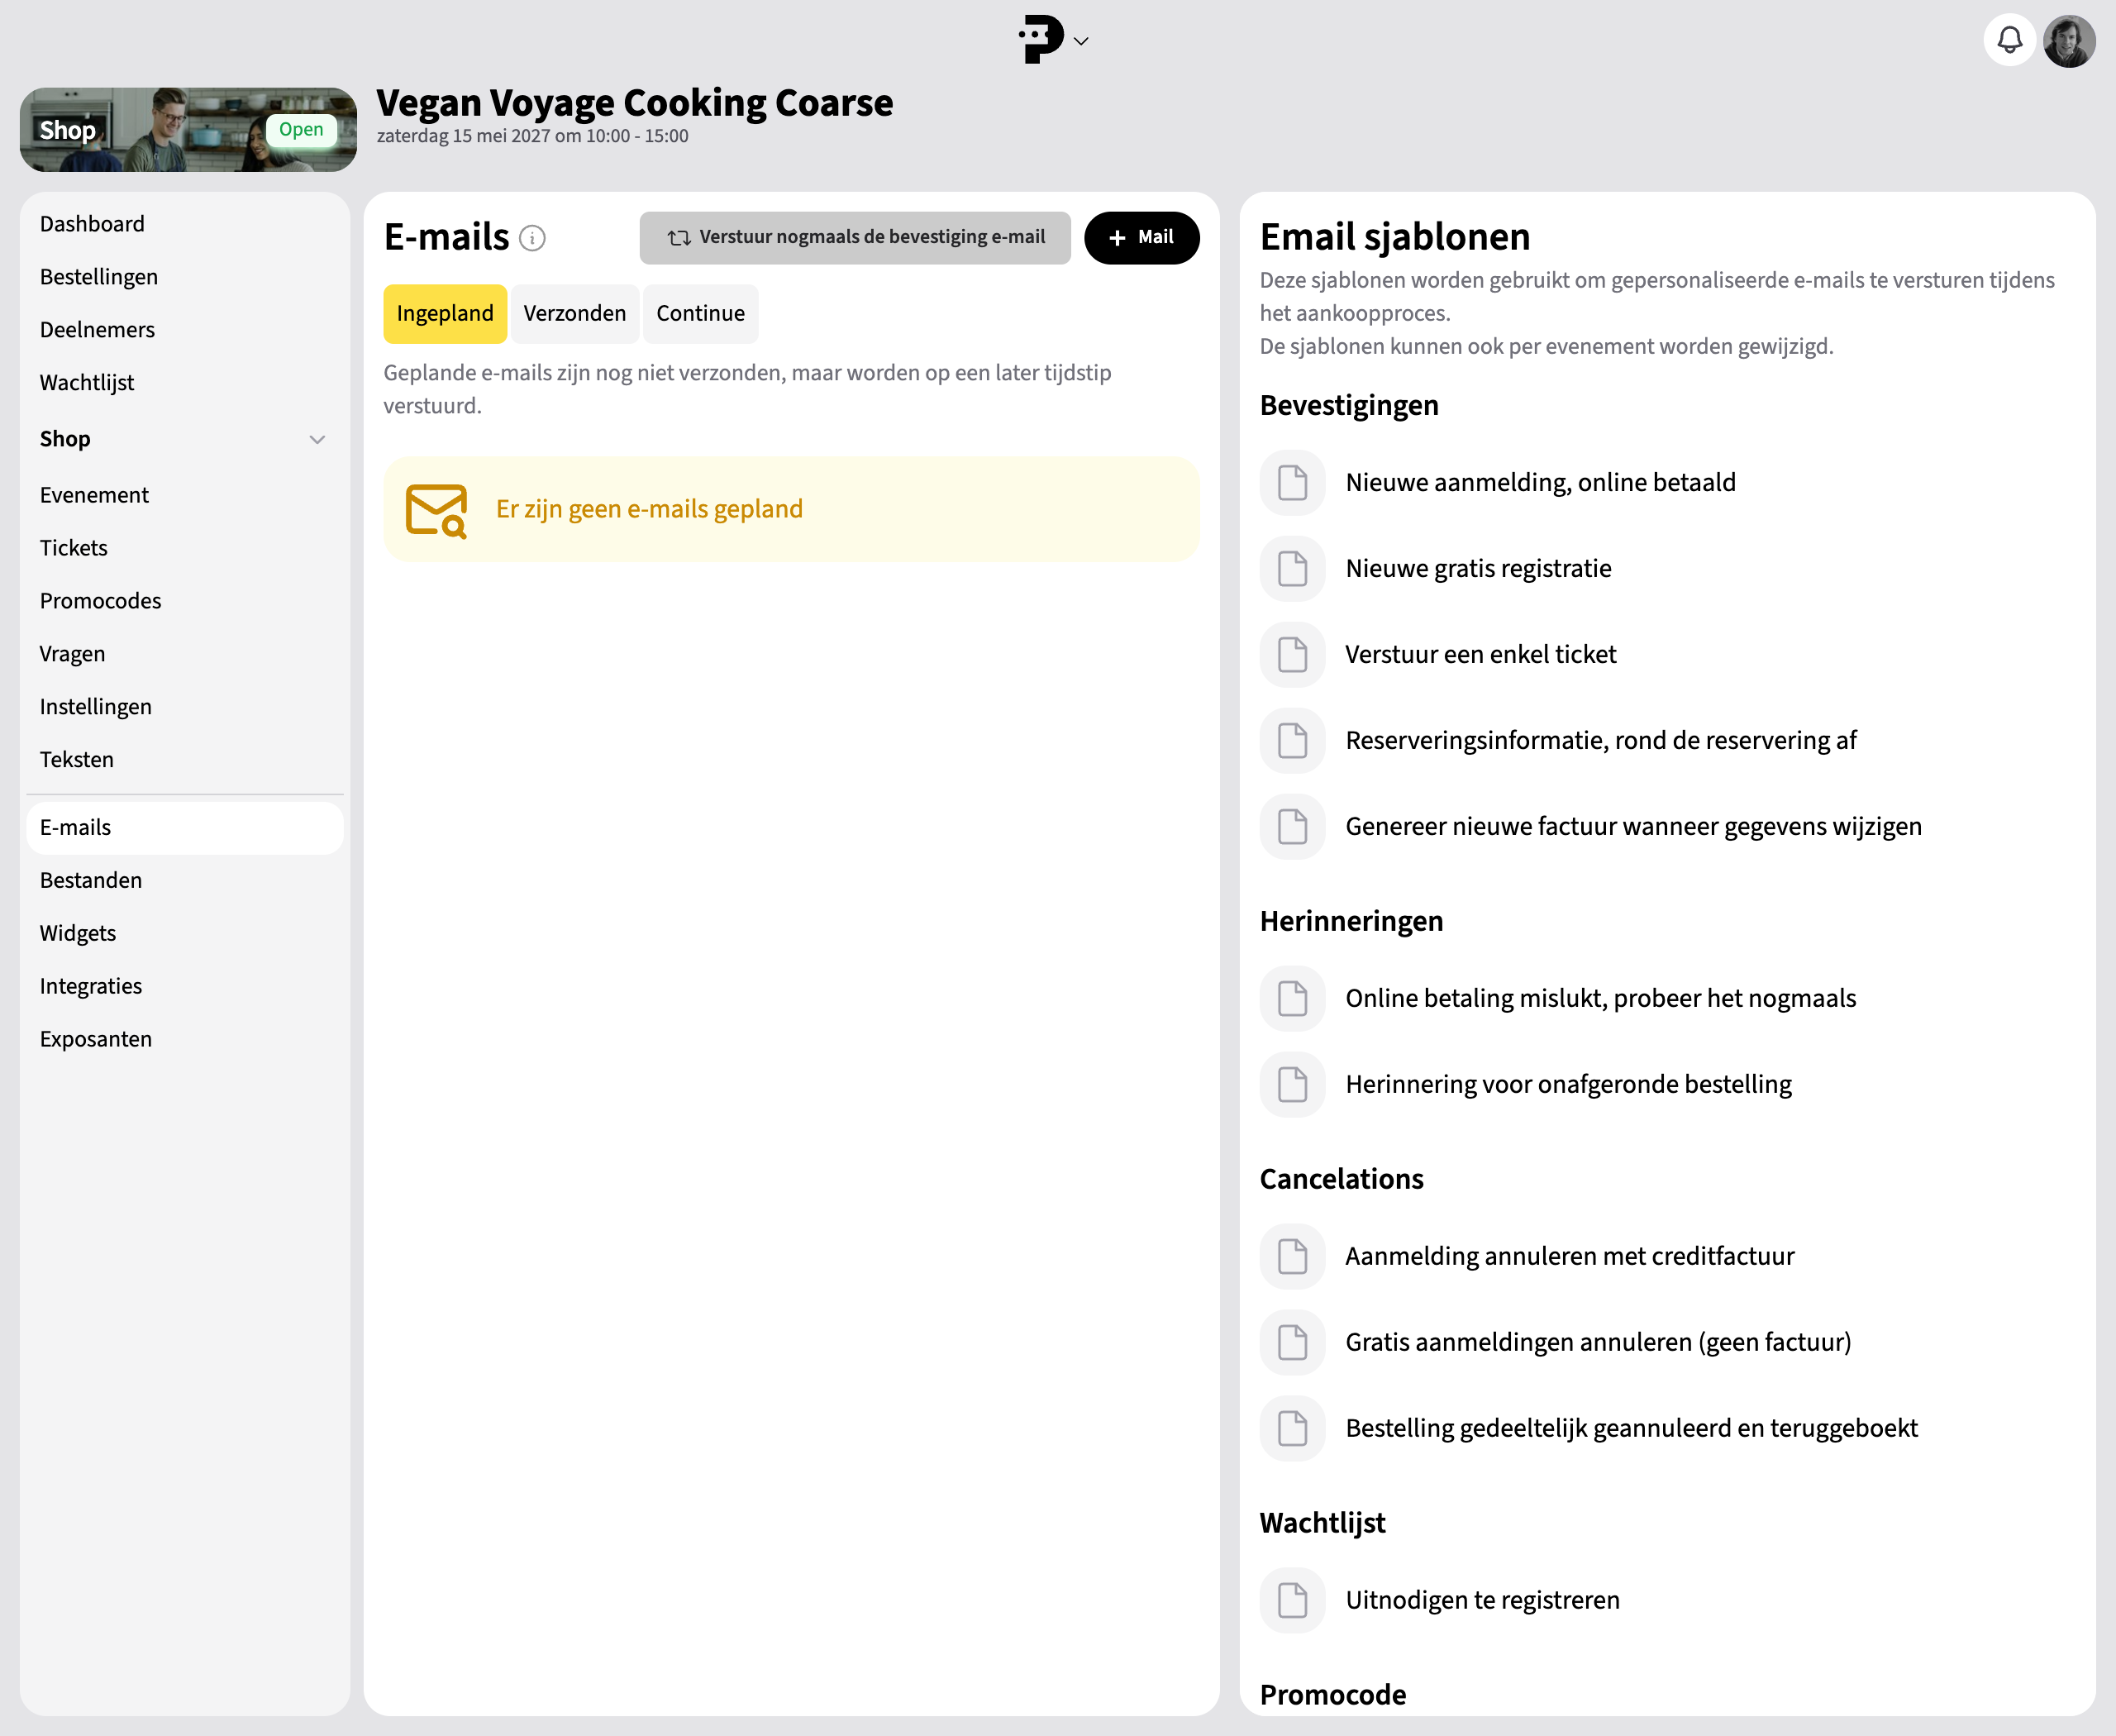This screenshot has height=1736, width=2116.
Task: Select the Ingepland tab
Action: tap(445, 314)
